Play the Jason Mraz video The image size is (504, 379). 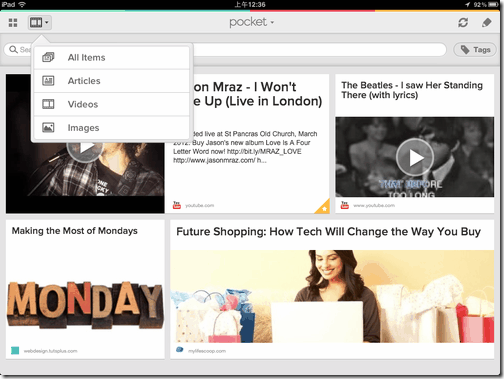[85, 148]
